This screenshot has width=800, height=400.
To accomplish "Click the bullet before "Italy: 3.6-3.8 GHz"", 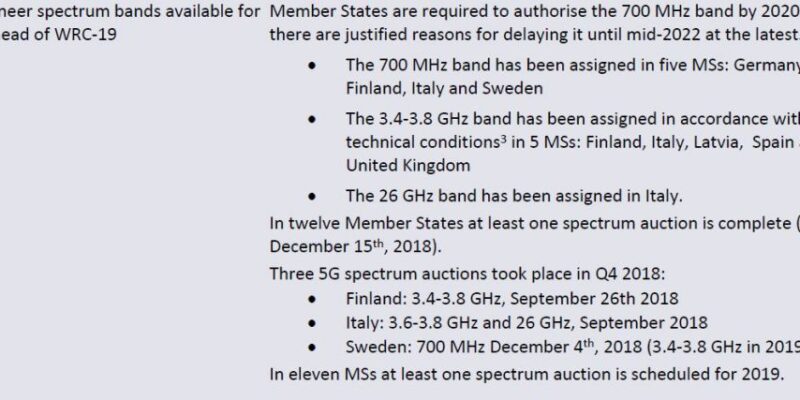I will (311, 323).
